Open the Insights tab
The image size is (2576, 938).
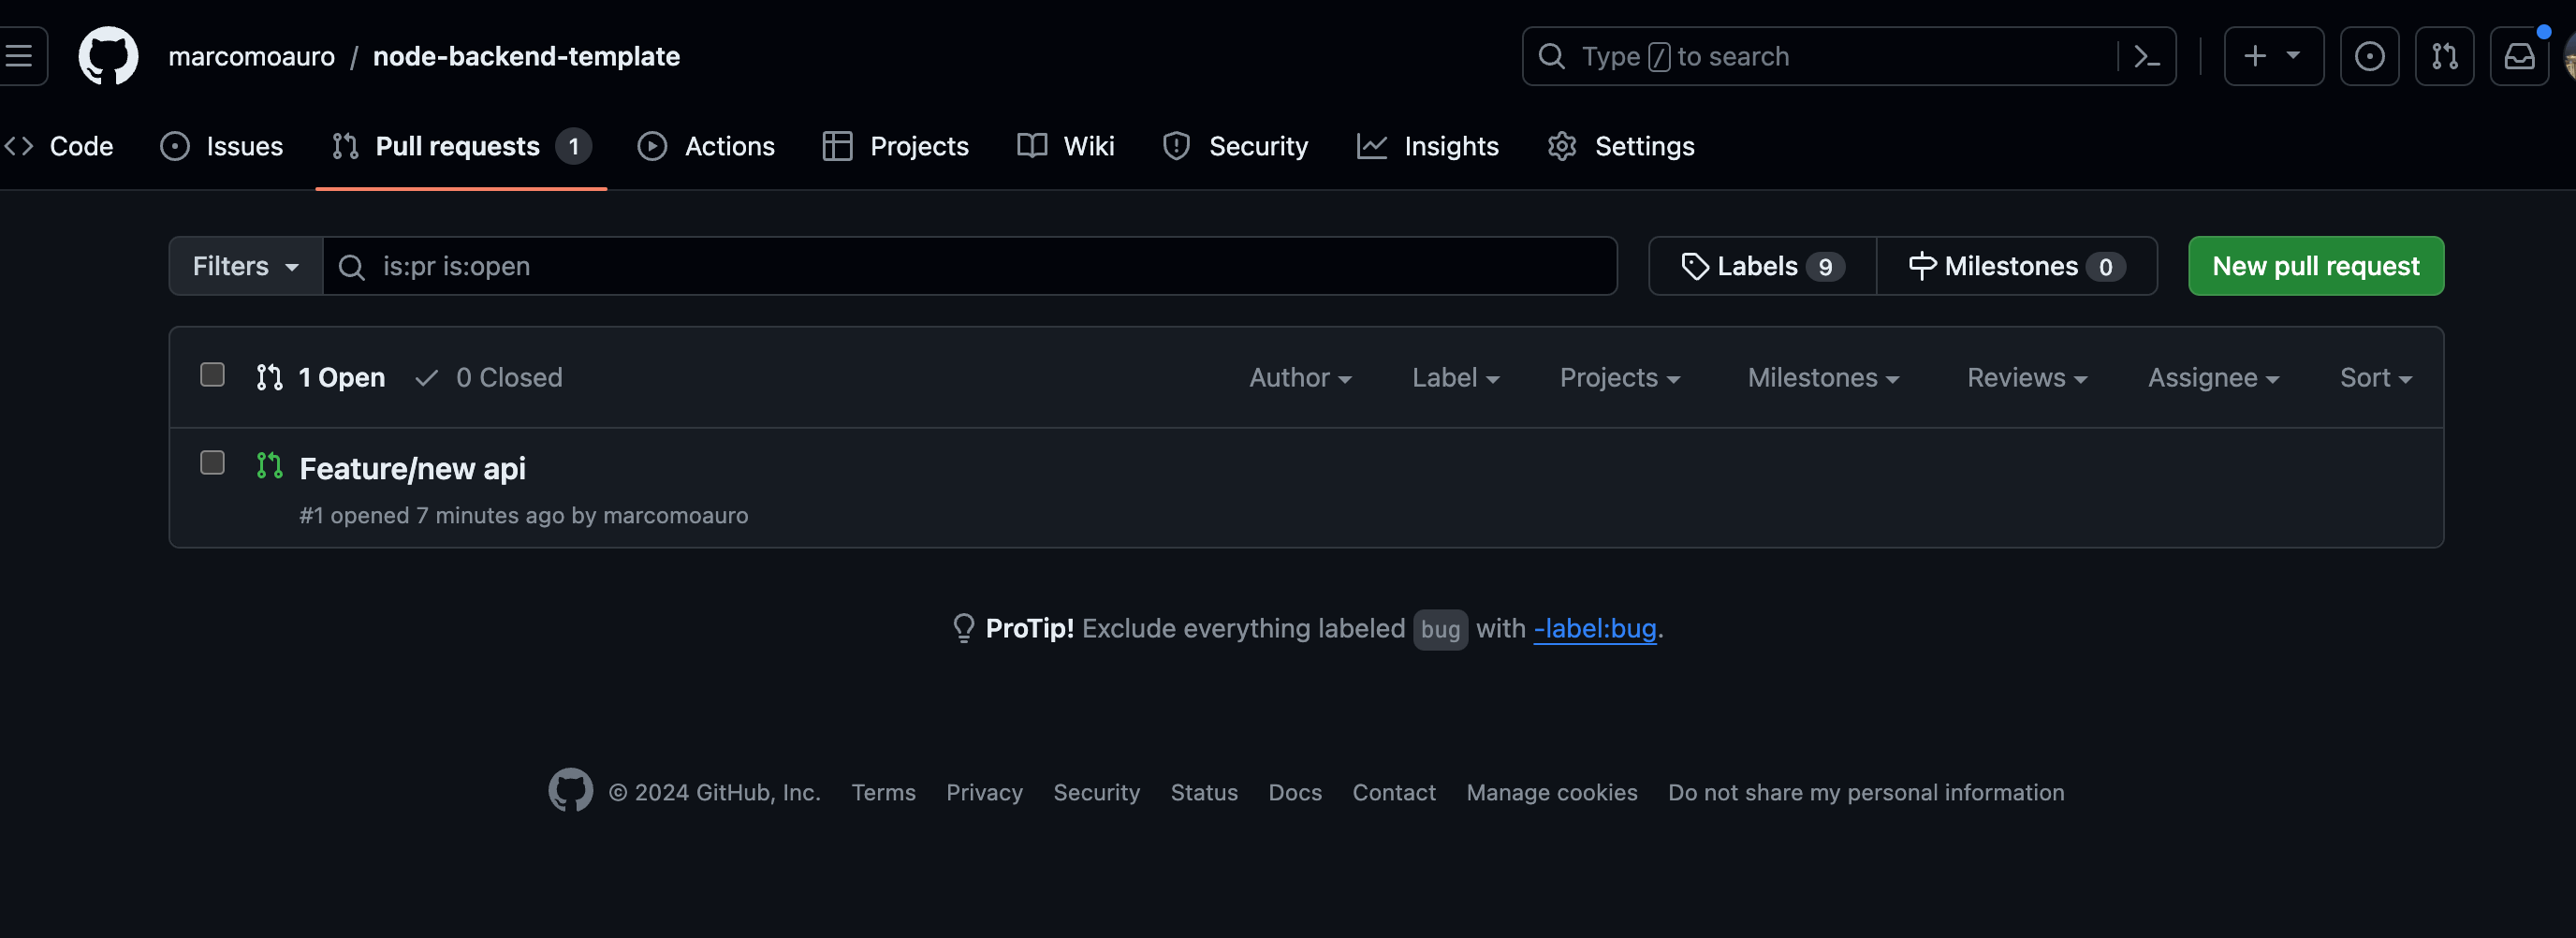(1428, 146)
